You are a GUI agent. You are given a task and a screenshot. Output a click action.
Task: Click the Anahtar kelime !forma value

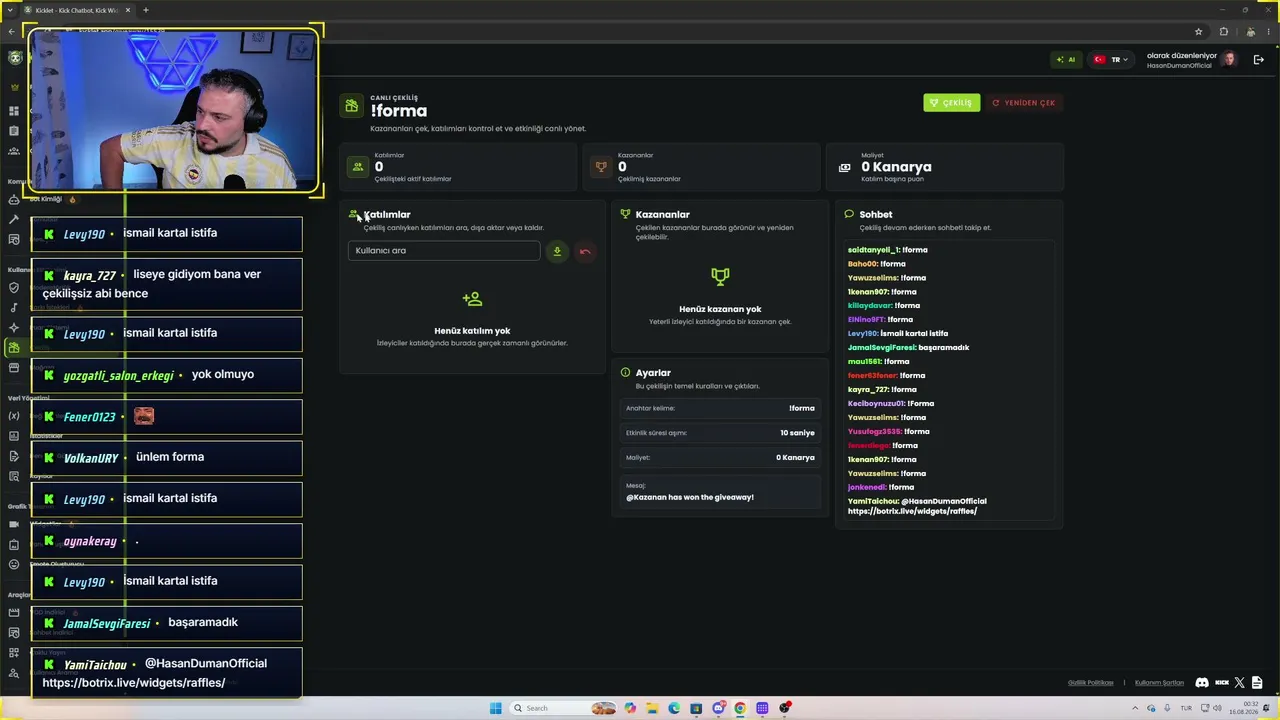point(802,408)
